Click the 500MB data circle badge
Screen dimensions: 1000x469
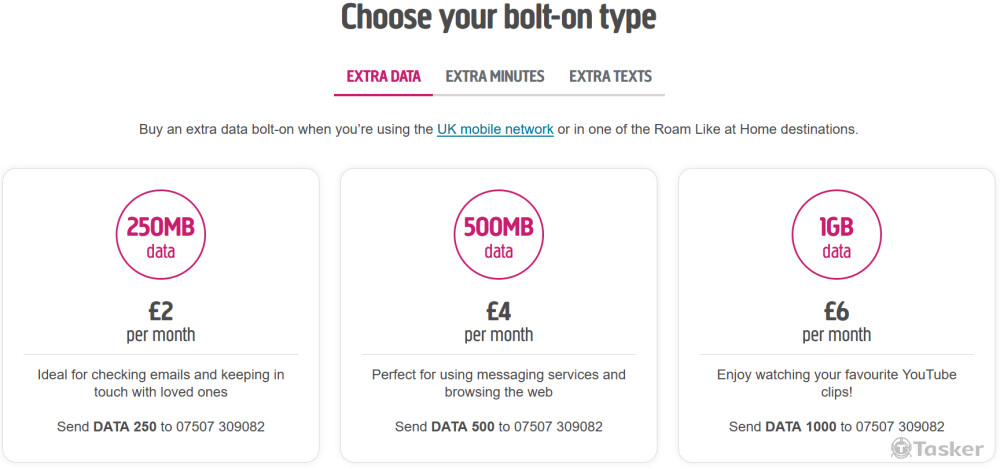coord(499,237)
